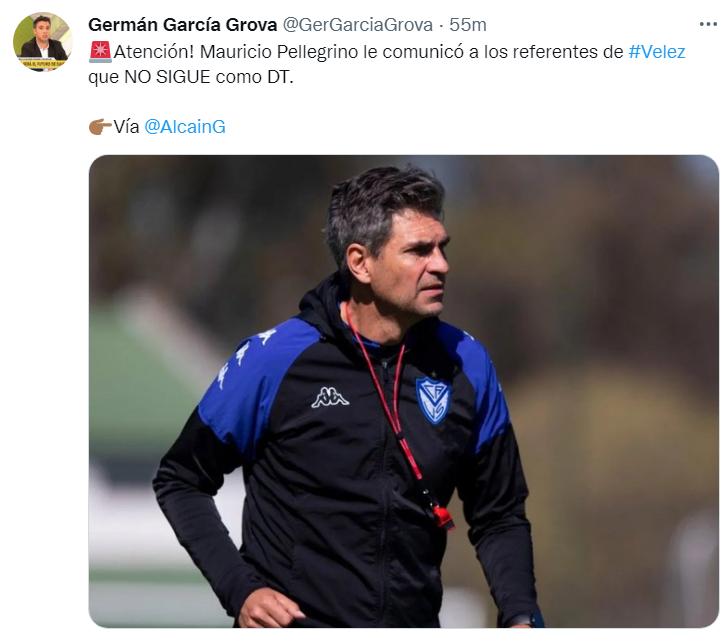Click the wristwatch at the photo's bottom edge
This screenshot has height=633, width=728.
point(525,620)
